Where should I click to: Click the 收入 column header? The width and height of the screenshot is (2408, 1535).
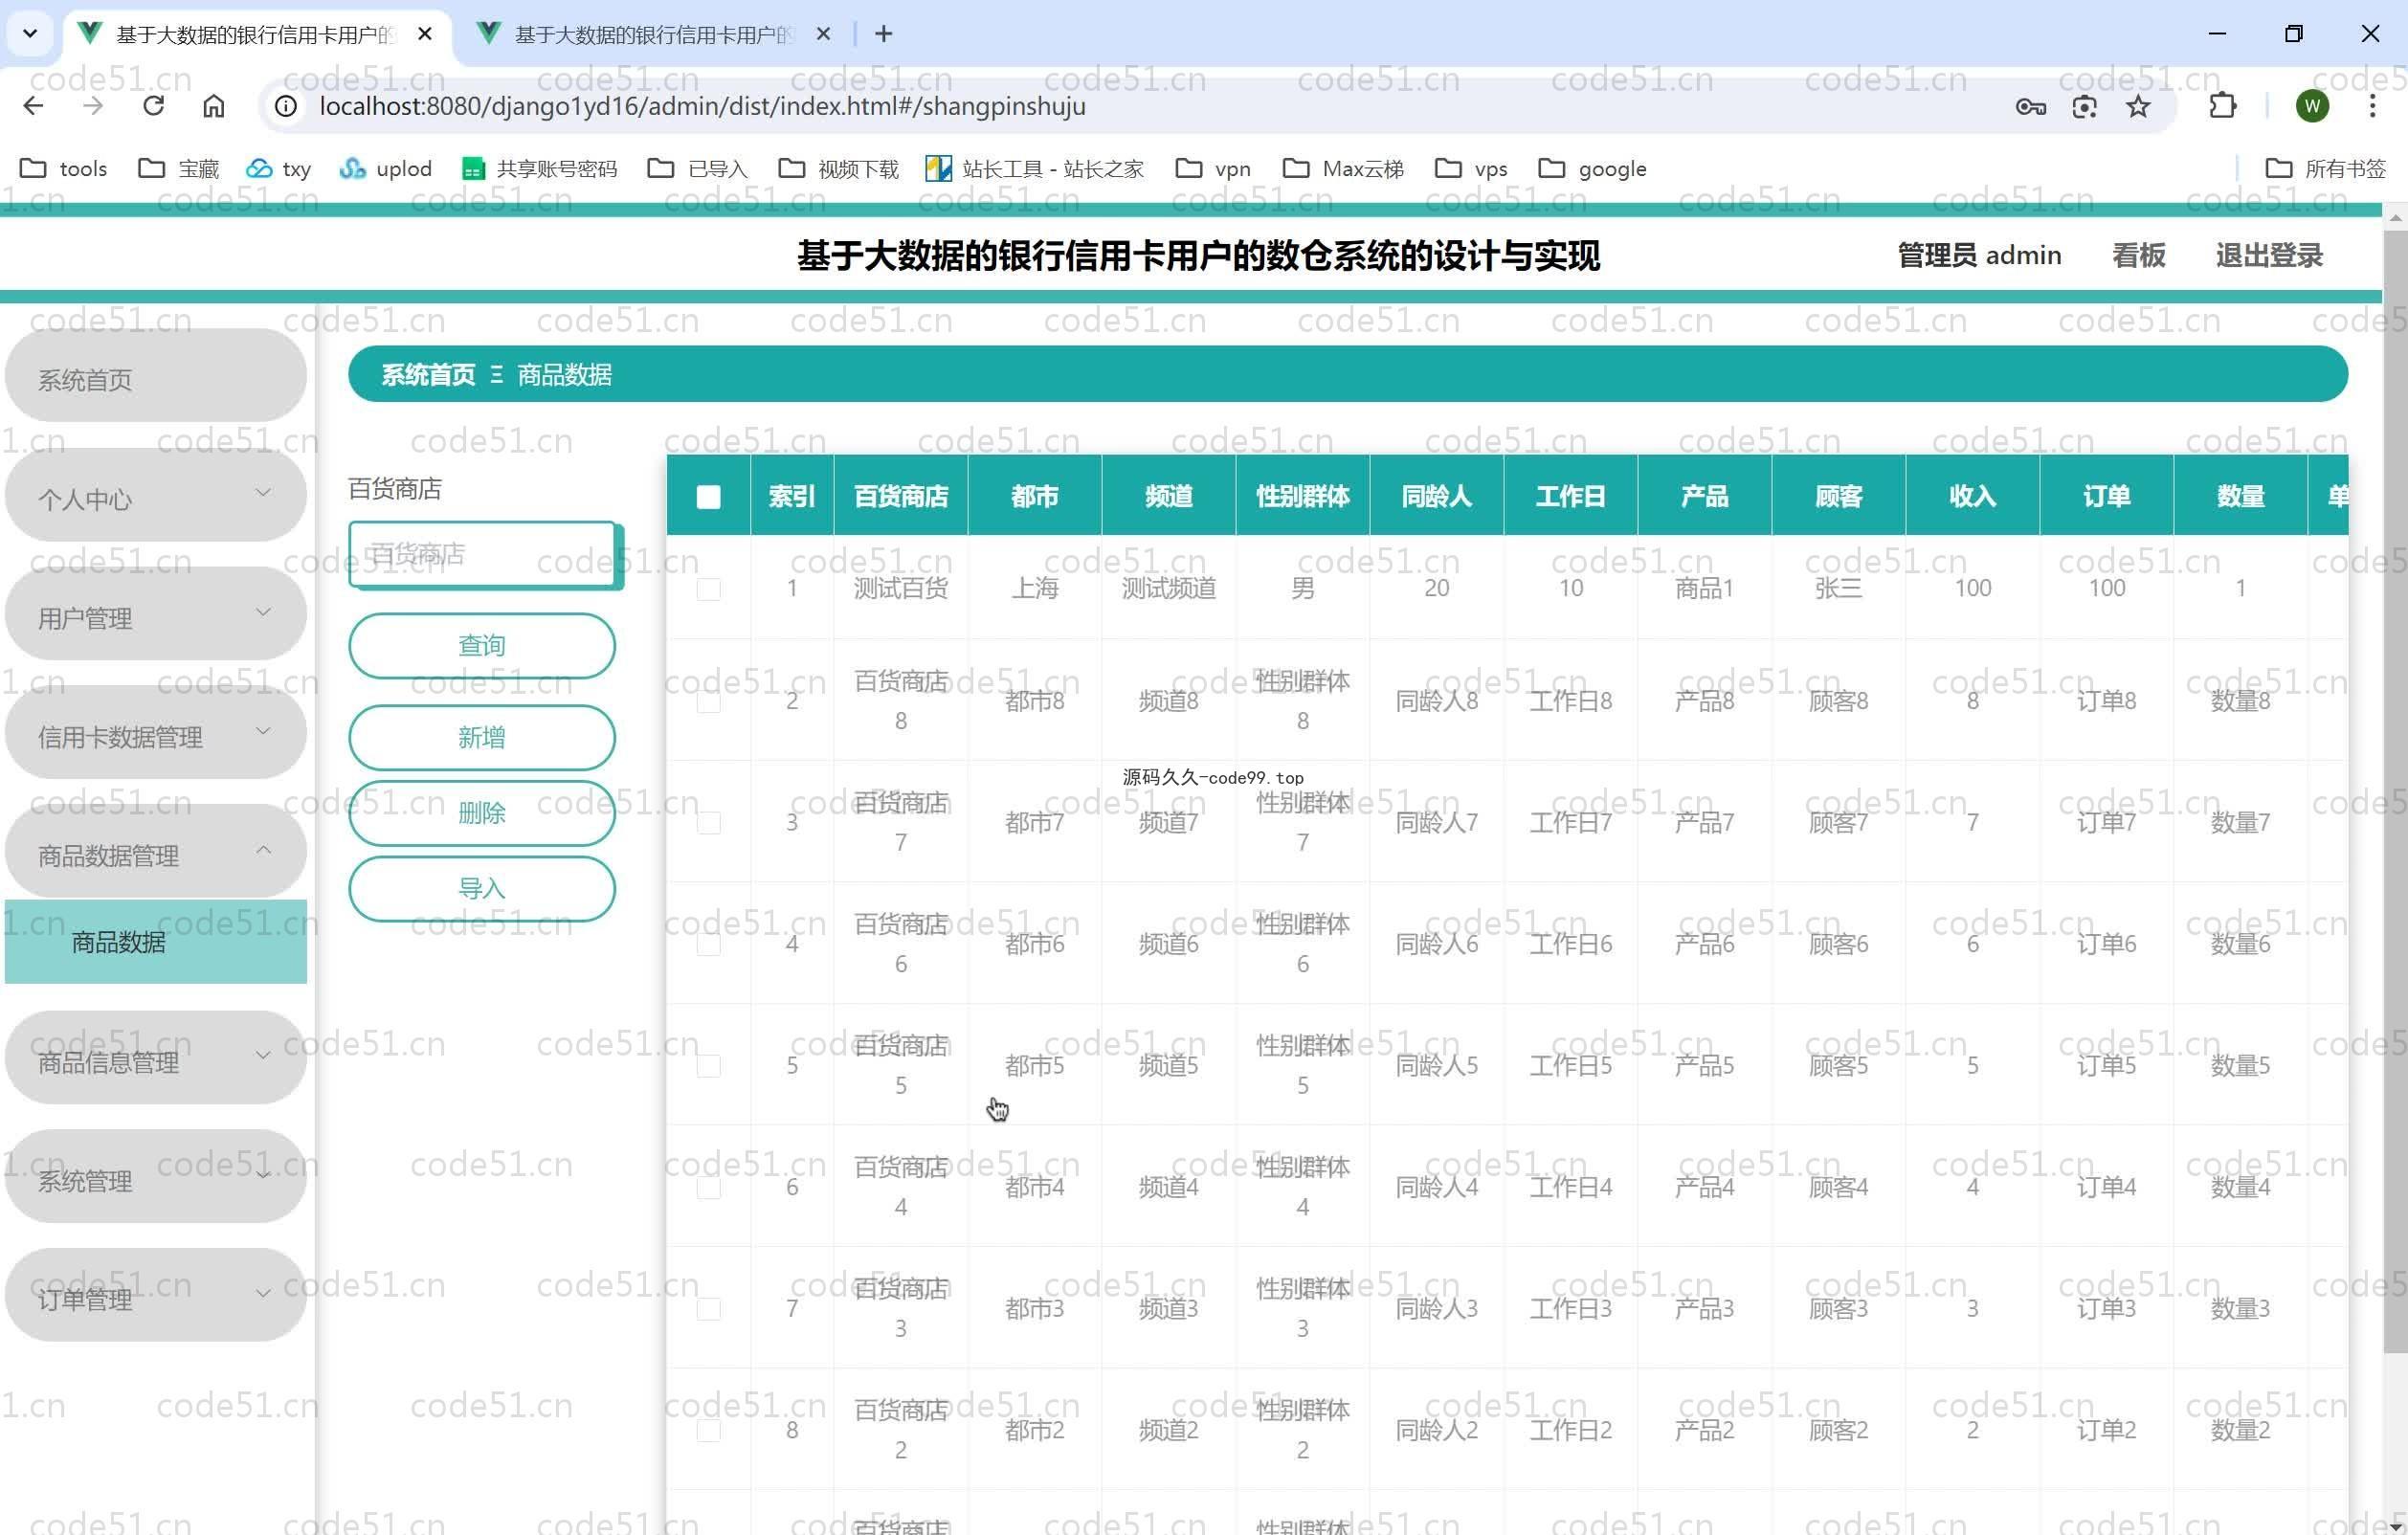point(1972,495)
